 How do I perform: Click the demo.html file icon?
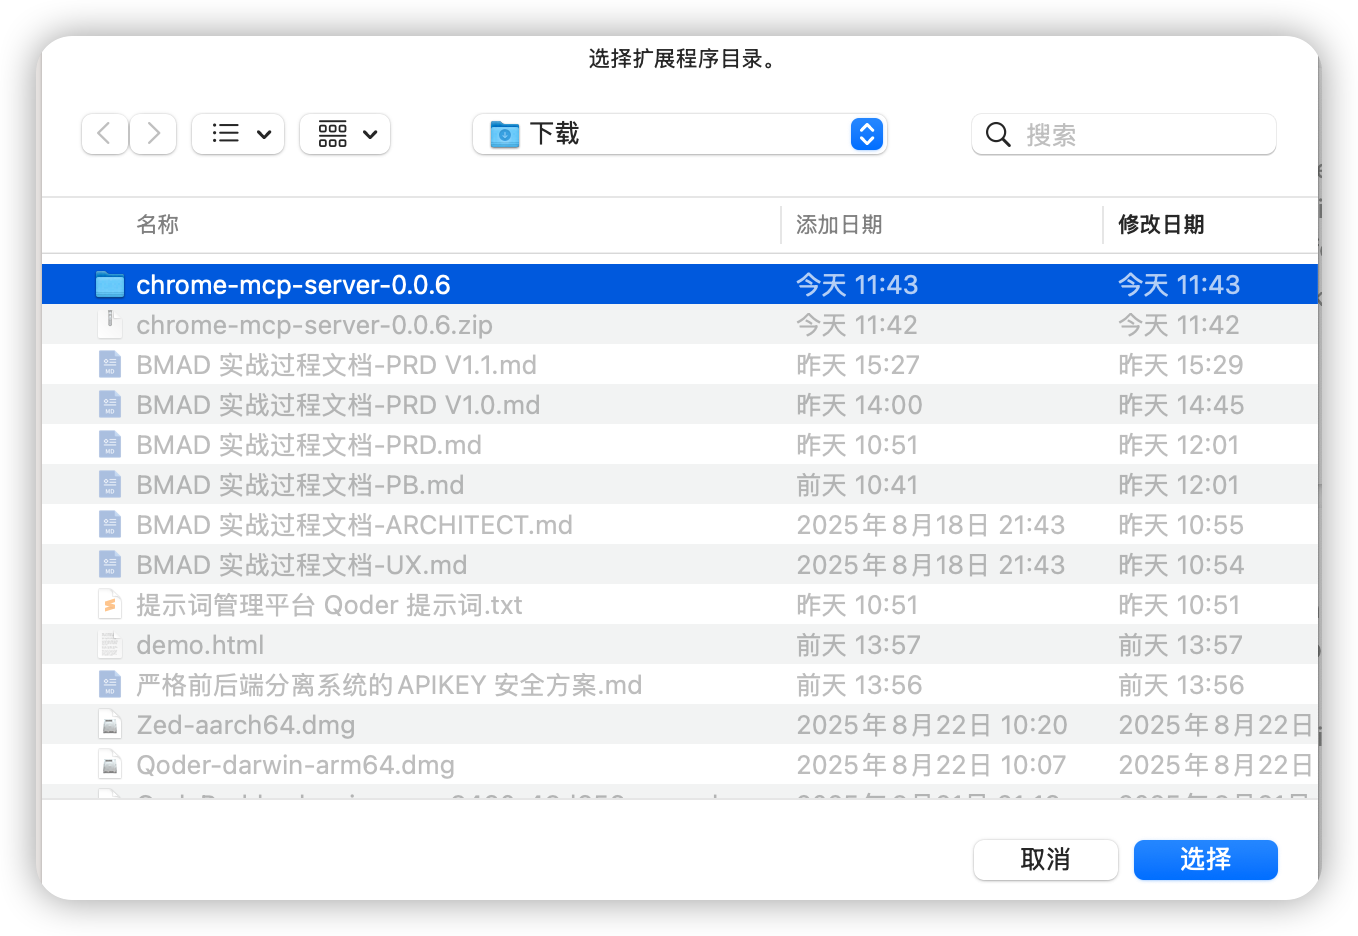[109, 645]
